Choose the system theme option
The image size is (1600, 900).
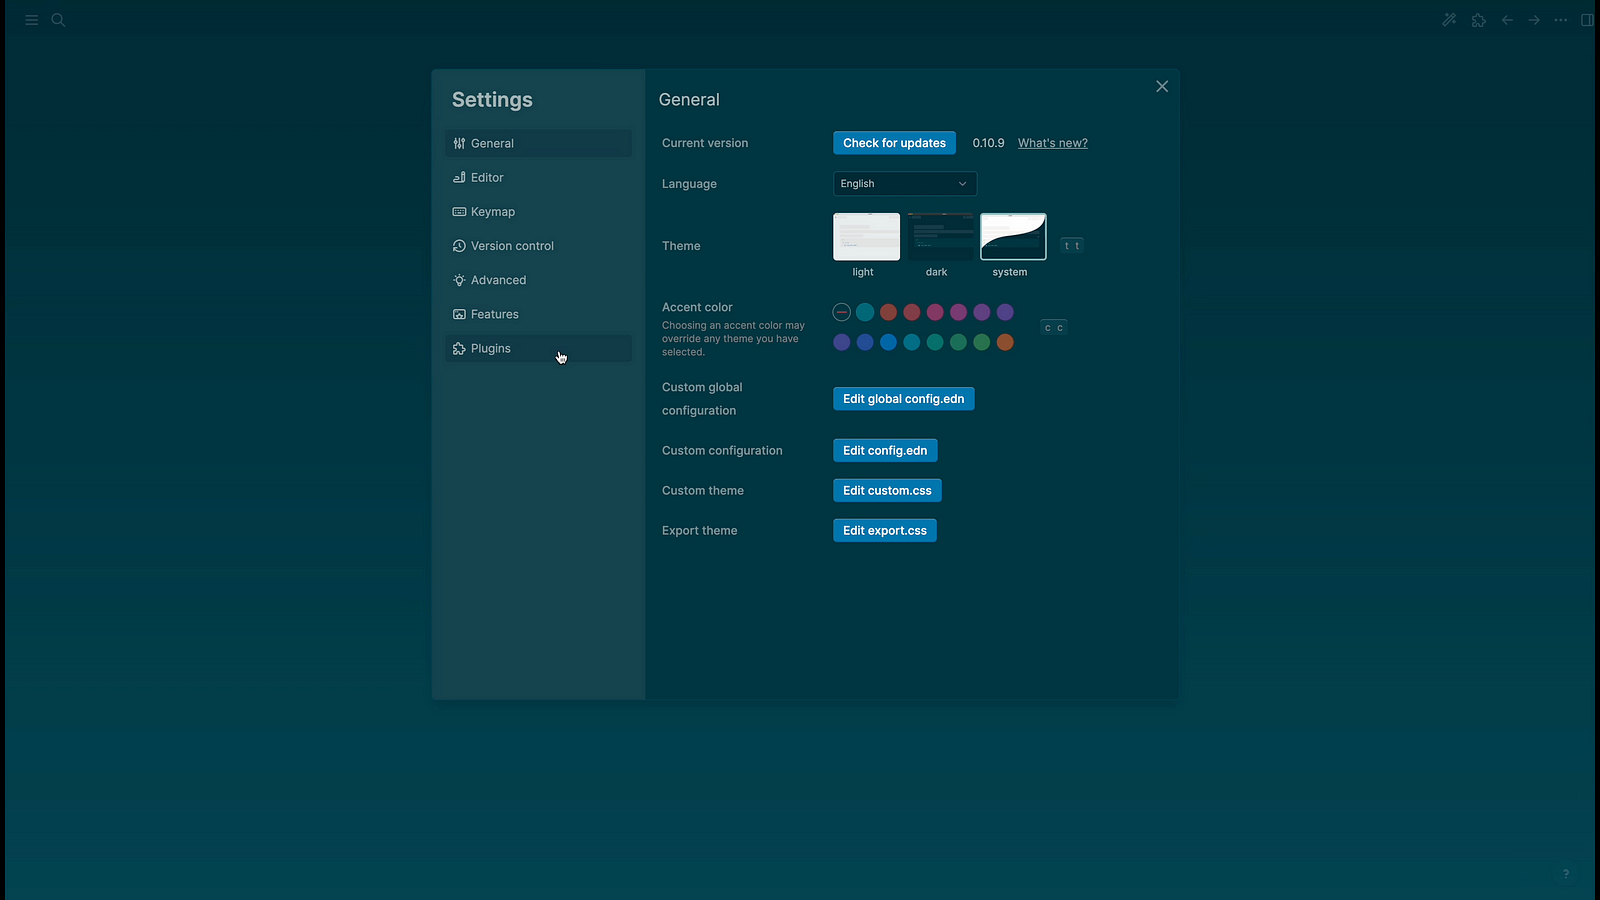[x=1013, y=237]
